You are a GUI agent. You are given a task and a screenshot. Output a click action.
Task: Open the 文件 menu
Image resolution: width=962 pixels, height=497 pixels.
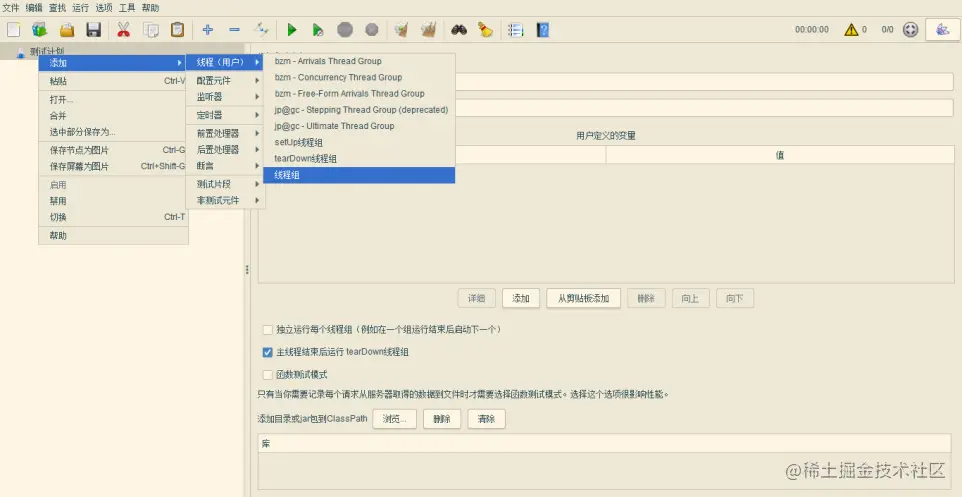tap(11, 8)
